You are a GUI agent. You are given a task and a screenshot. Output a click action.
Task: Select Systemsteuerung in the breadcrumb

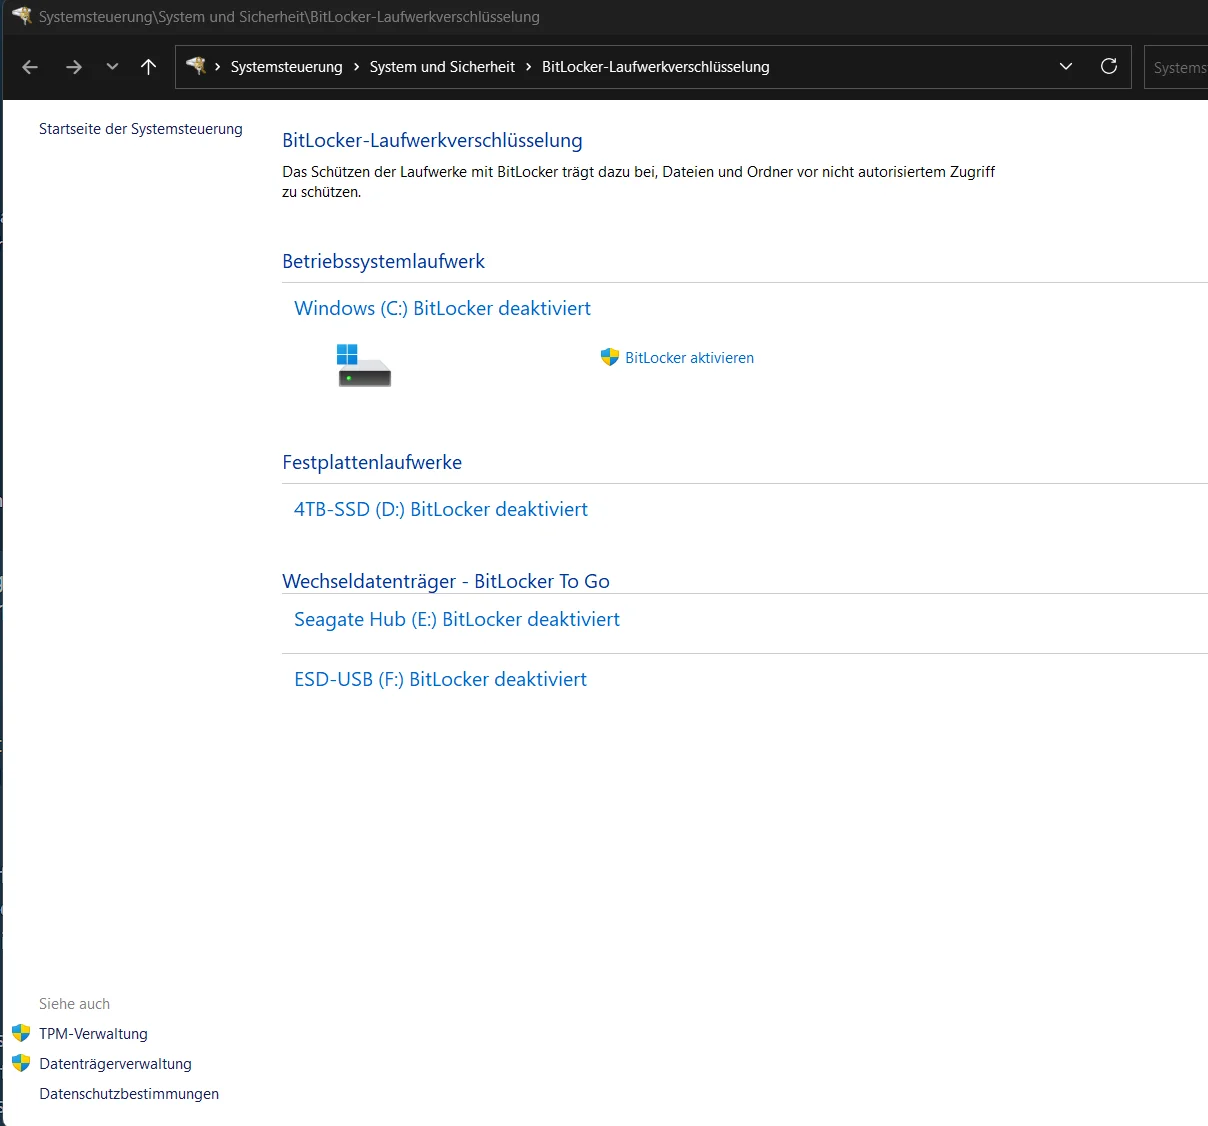pos(286,67)
